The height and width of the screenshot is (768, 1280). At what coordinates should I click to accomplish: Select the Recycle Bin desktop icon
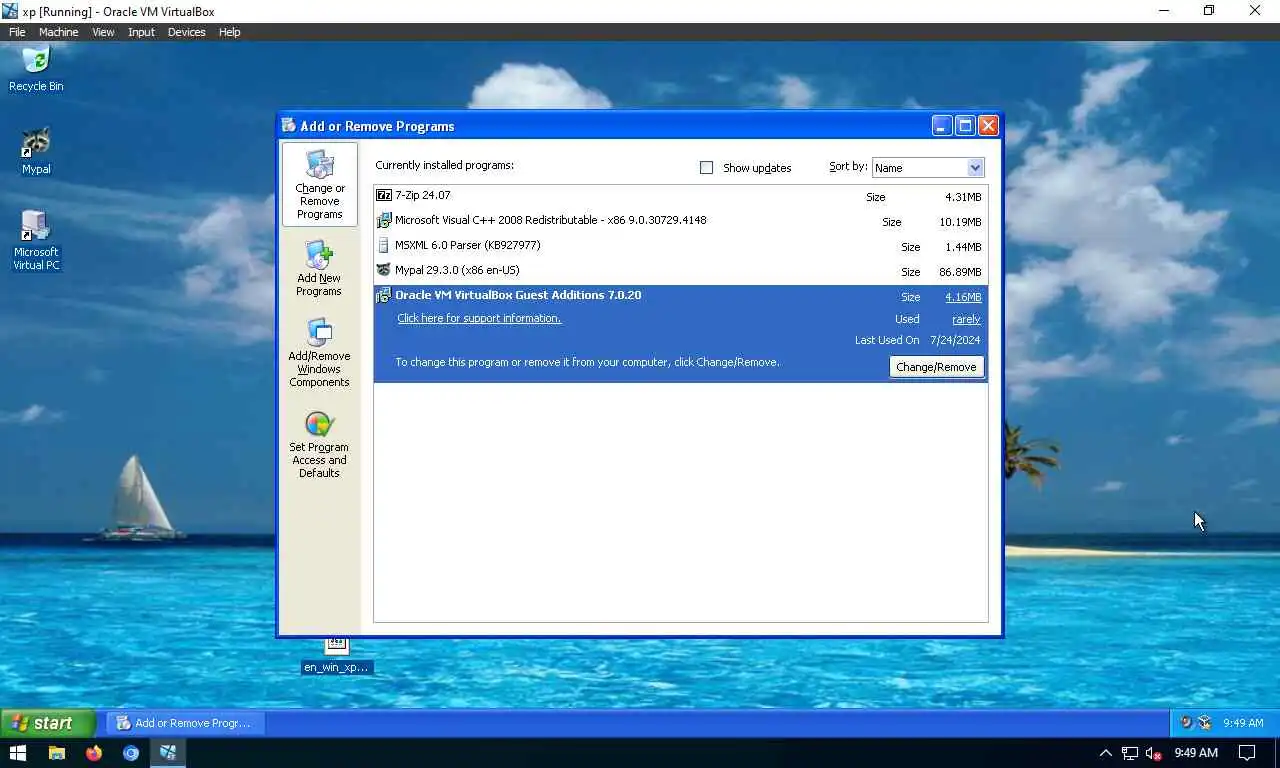36,60
